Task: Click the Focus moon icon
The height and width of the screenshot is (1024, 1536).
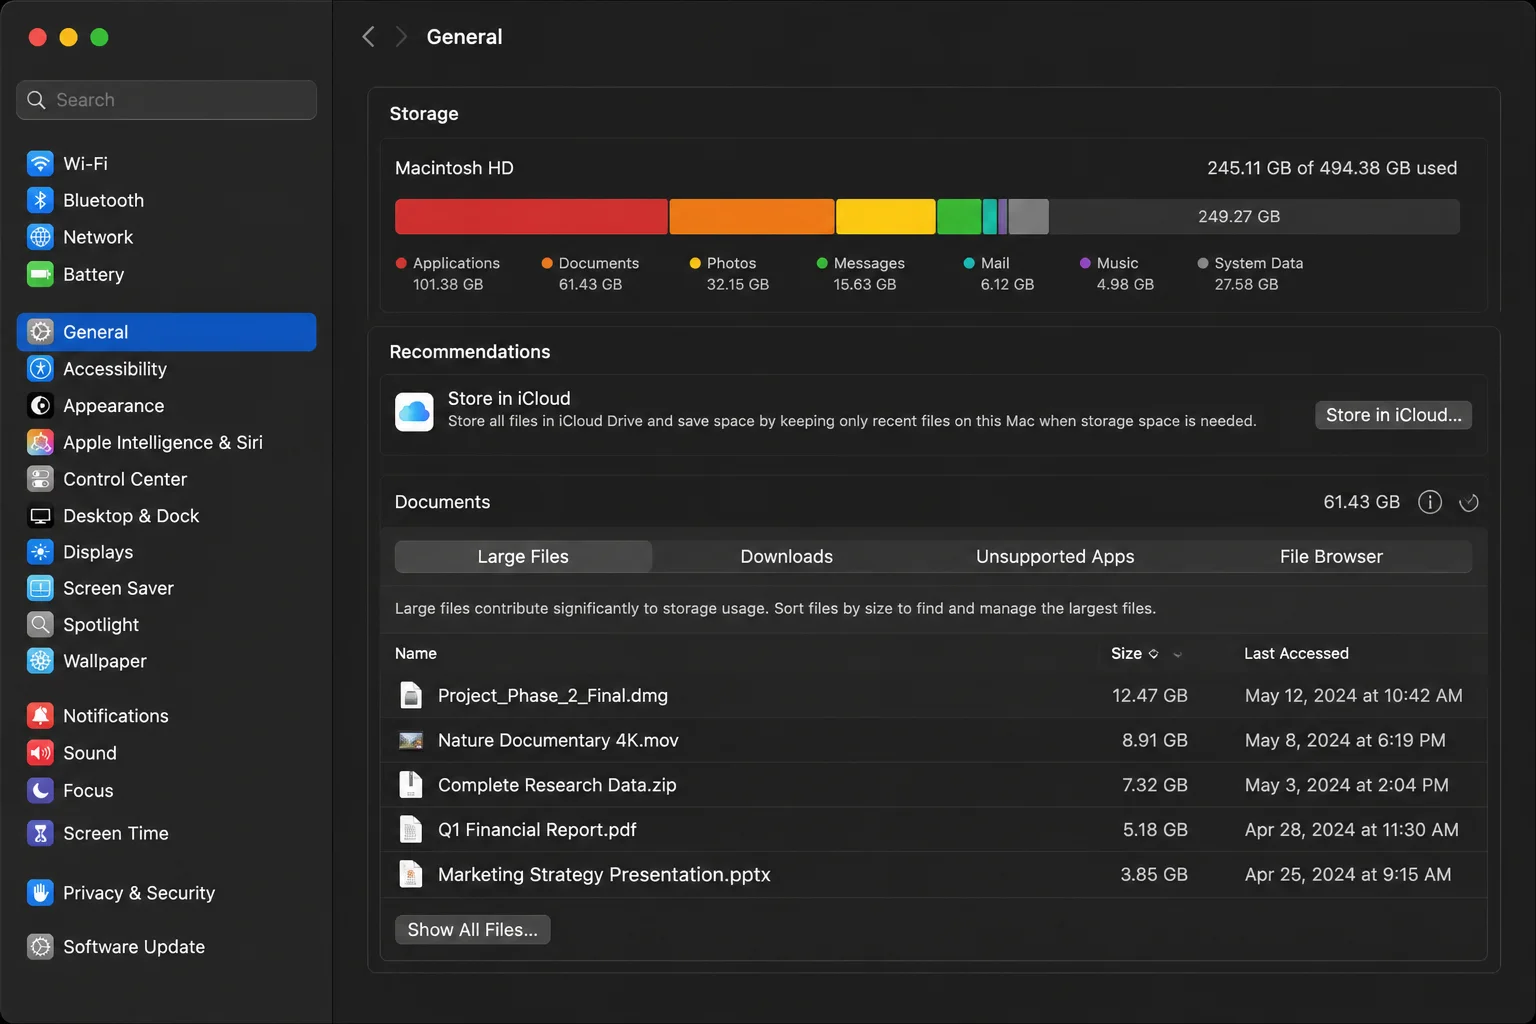Action: 40,791
